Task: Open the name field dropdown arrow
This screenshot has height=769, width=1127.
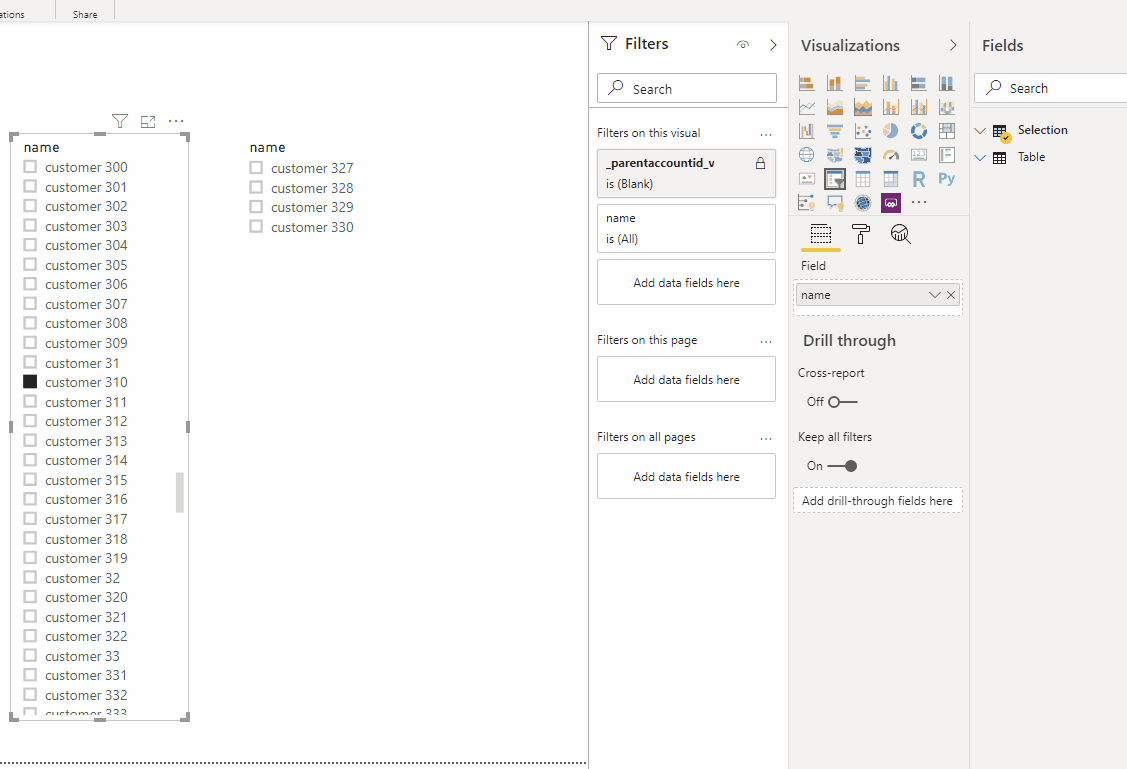Action: pyautogui.click(x=934, y=295)
